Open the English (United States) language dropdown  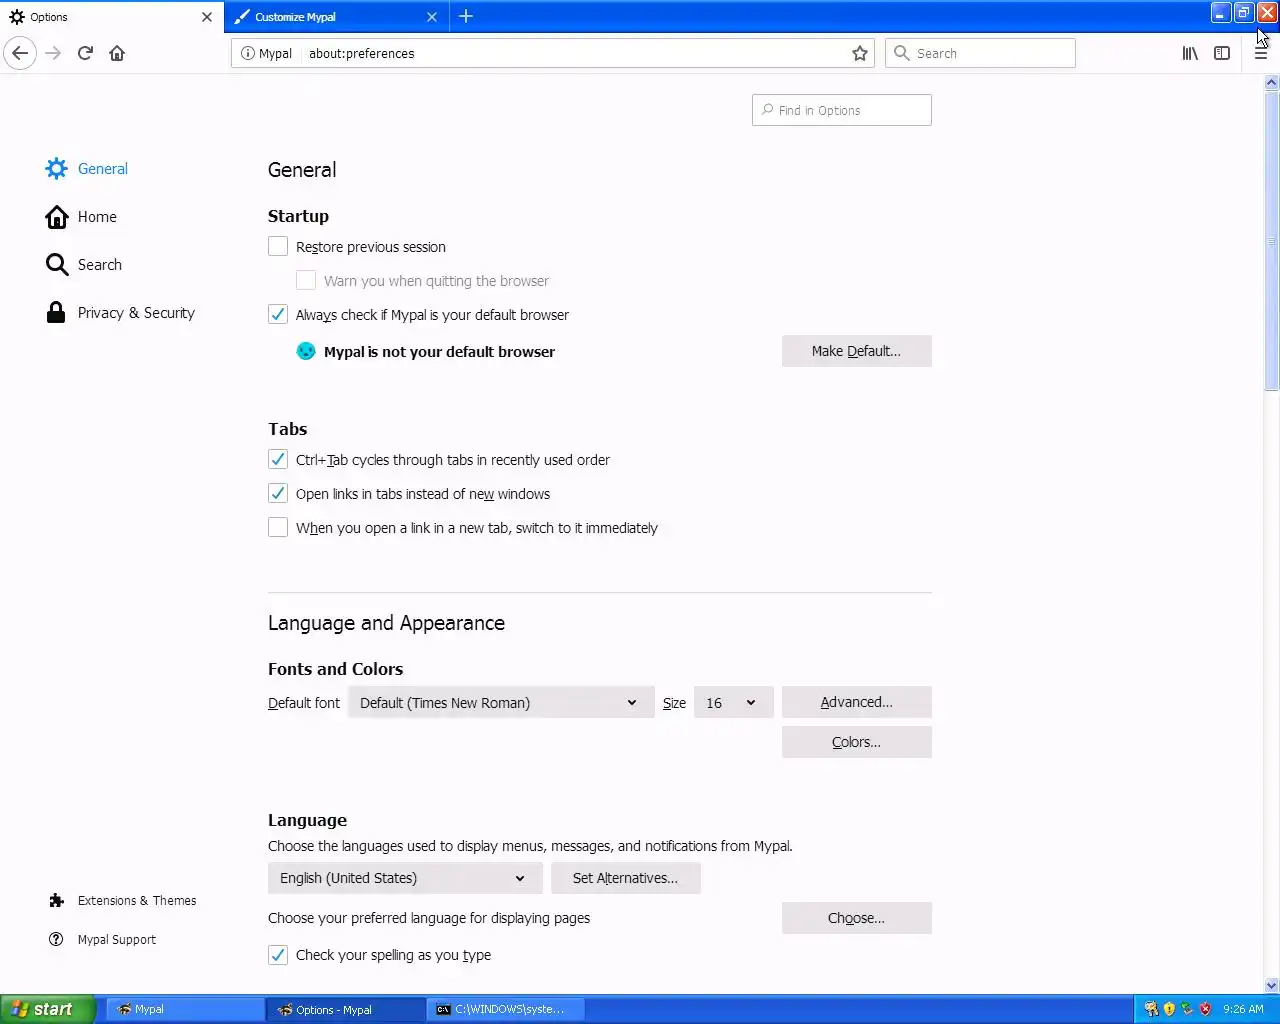[405, 878]
